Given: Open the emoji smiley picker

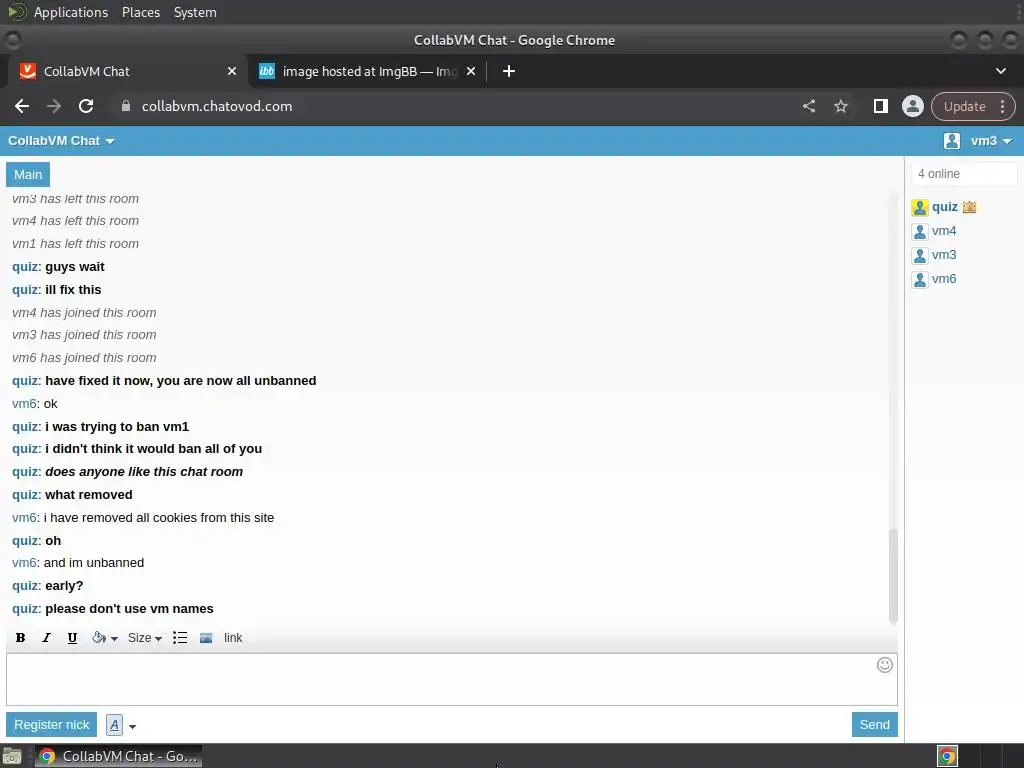Looking at the screenshot, I should (x=884, y=665).
